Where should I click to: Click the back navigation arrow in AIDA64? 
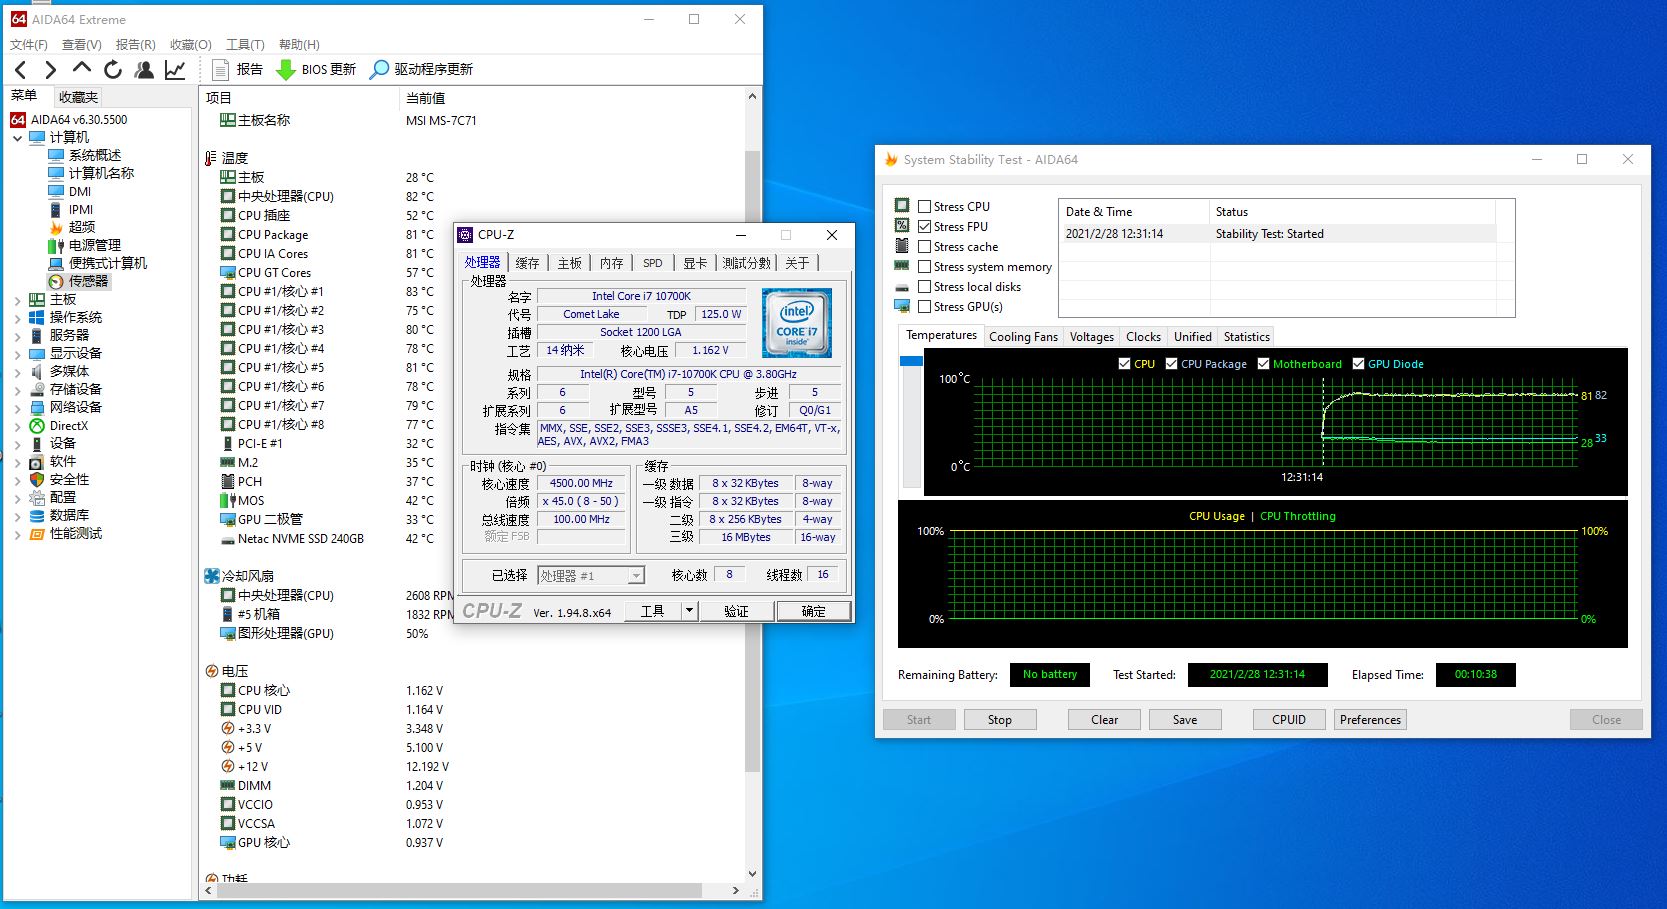pyautogui.click(x=21, y=69)
